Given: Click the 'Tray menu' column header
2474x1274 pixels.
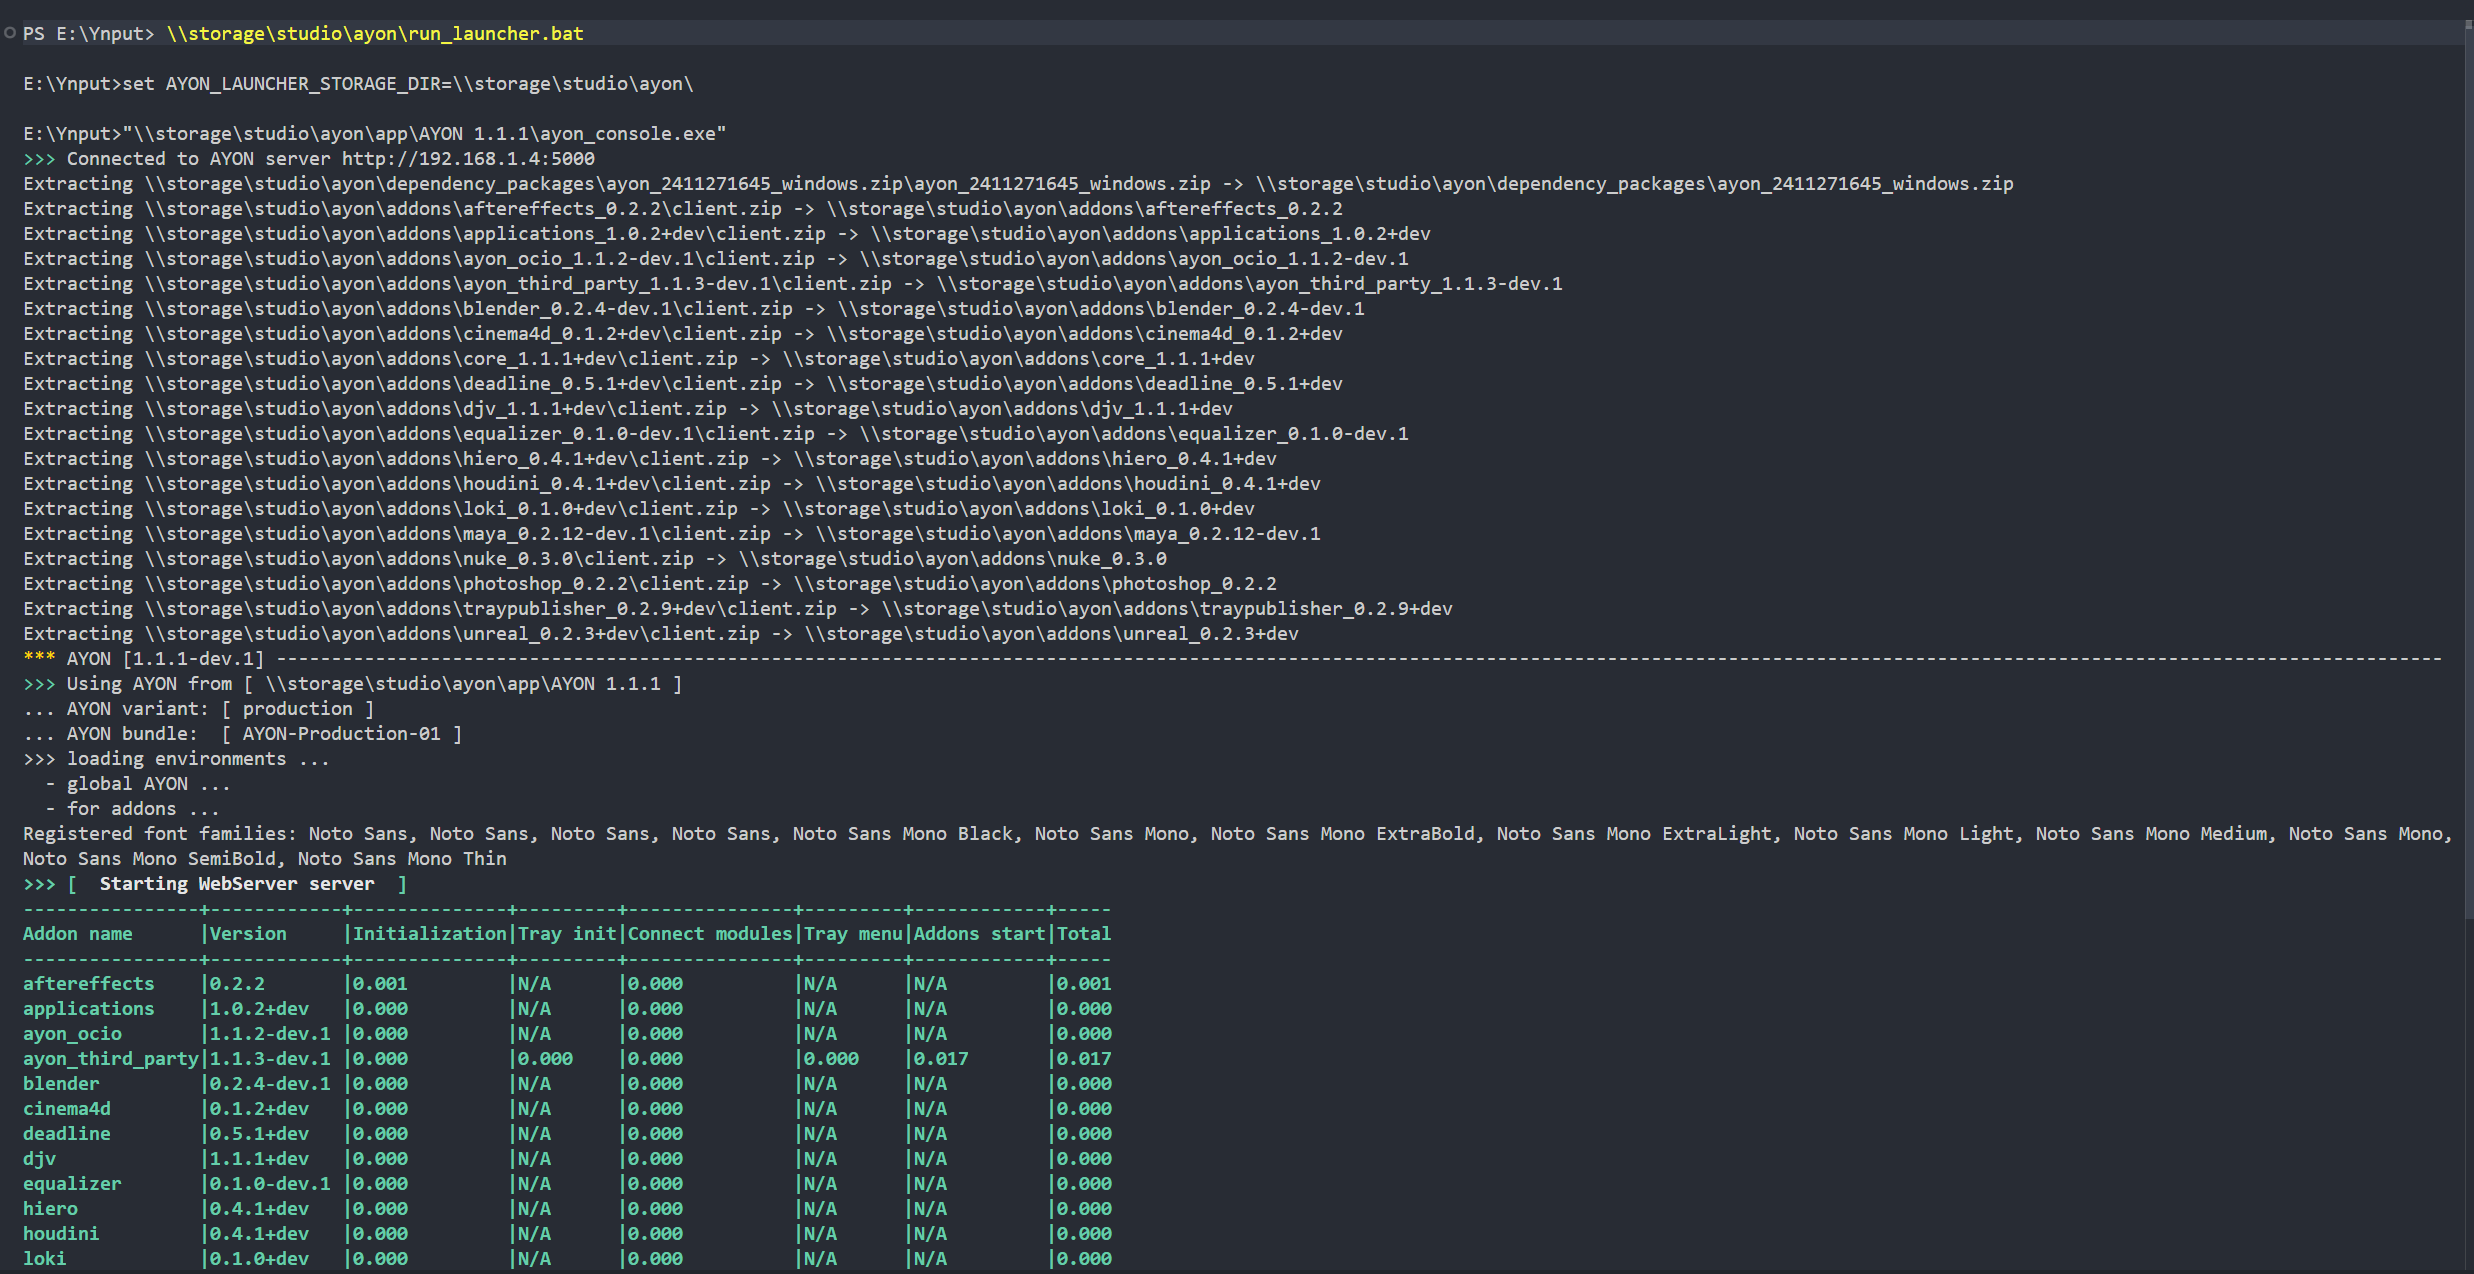Looking at the screenshot, I should pos(853,933).
